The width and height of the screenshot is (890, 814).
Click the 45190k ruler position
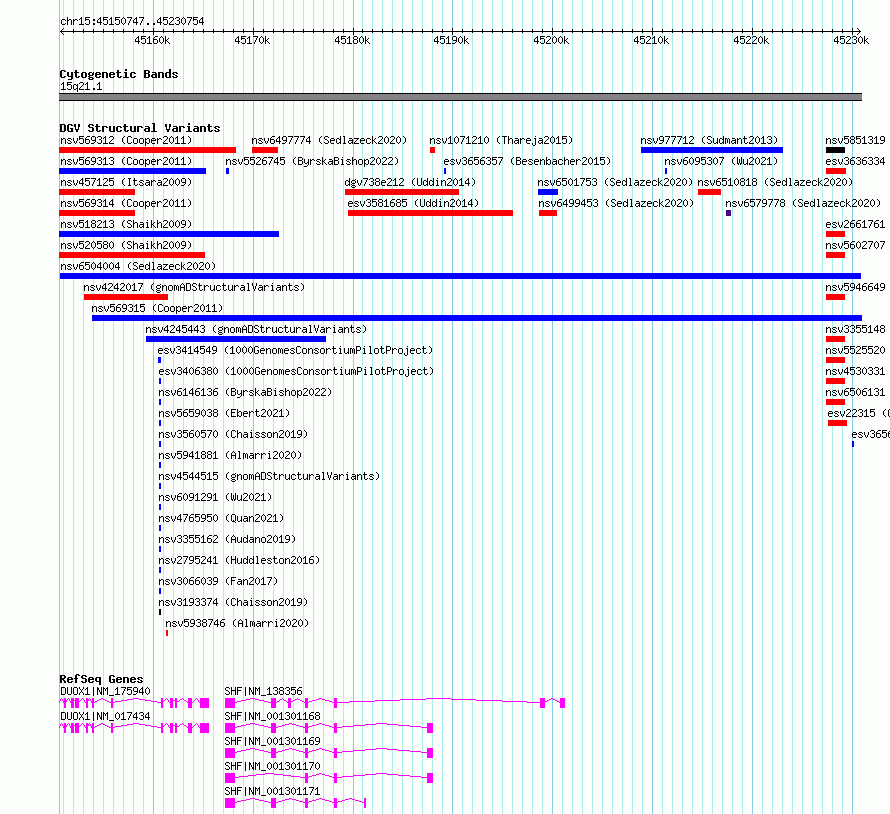point(451,40)
